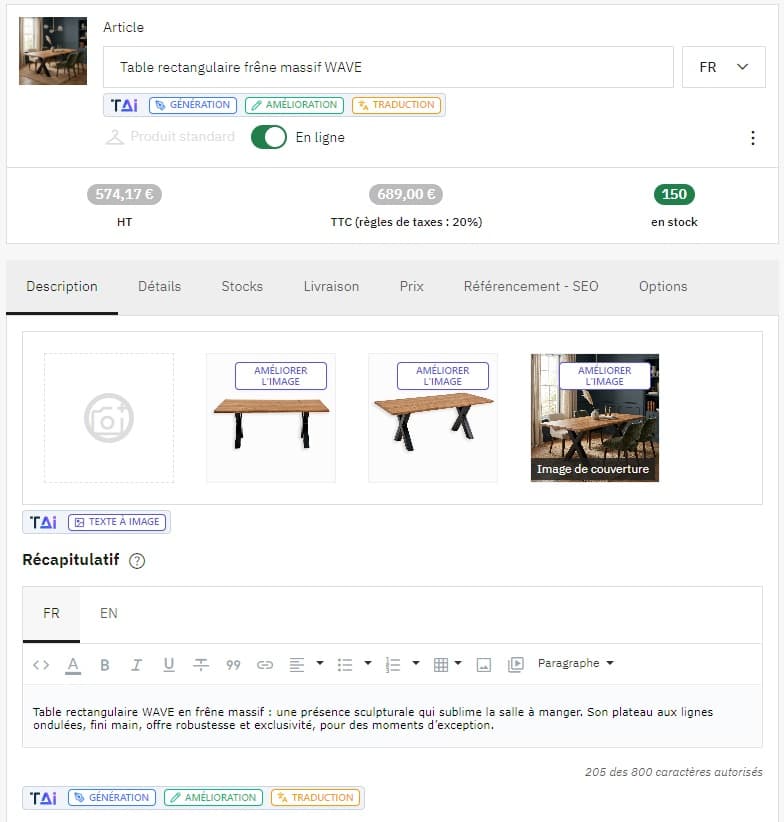Viewport: 784px width, 822px height.
Task: Open the three-dot more options menu
Action: 753,138
